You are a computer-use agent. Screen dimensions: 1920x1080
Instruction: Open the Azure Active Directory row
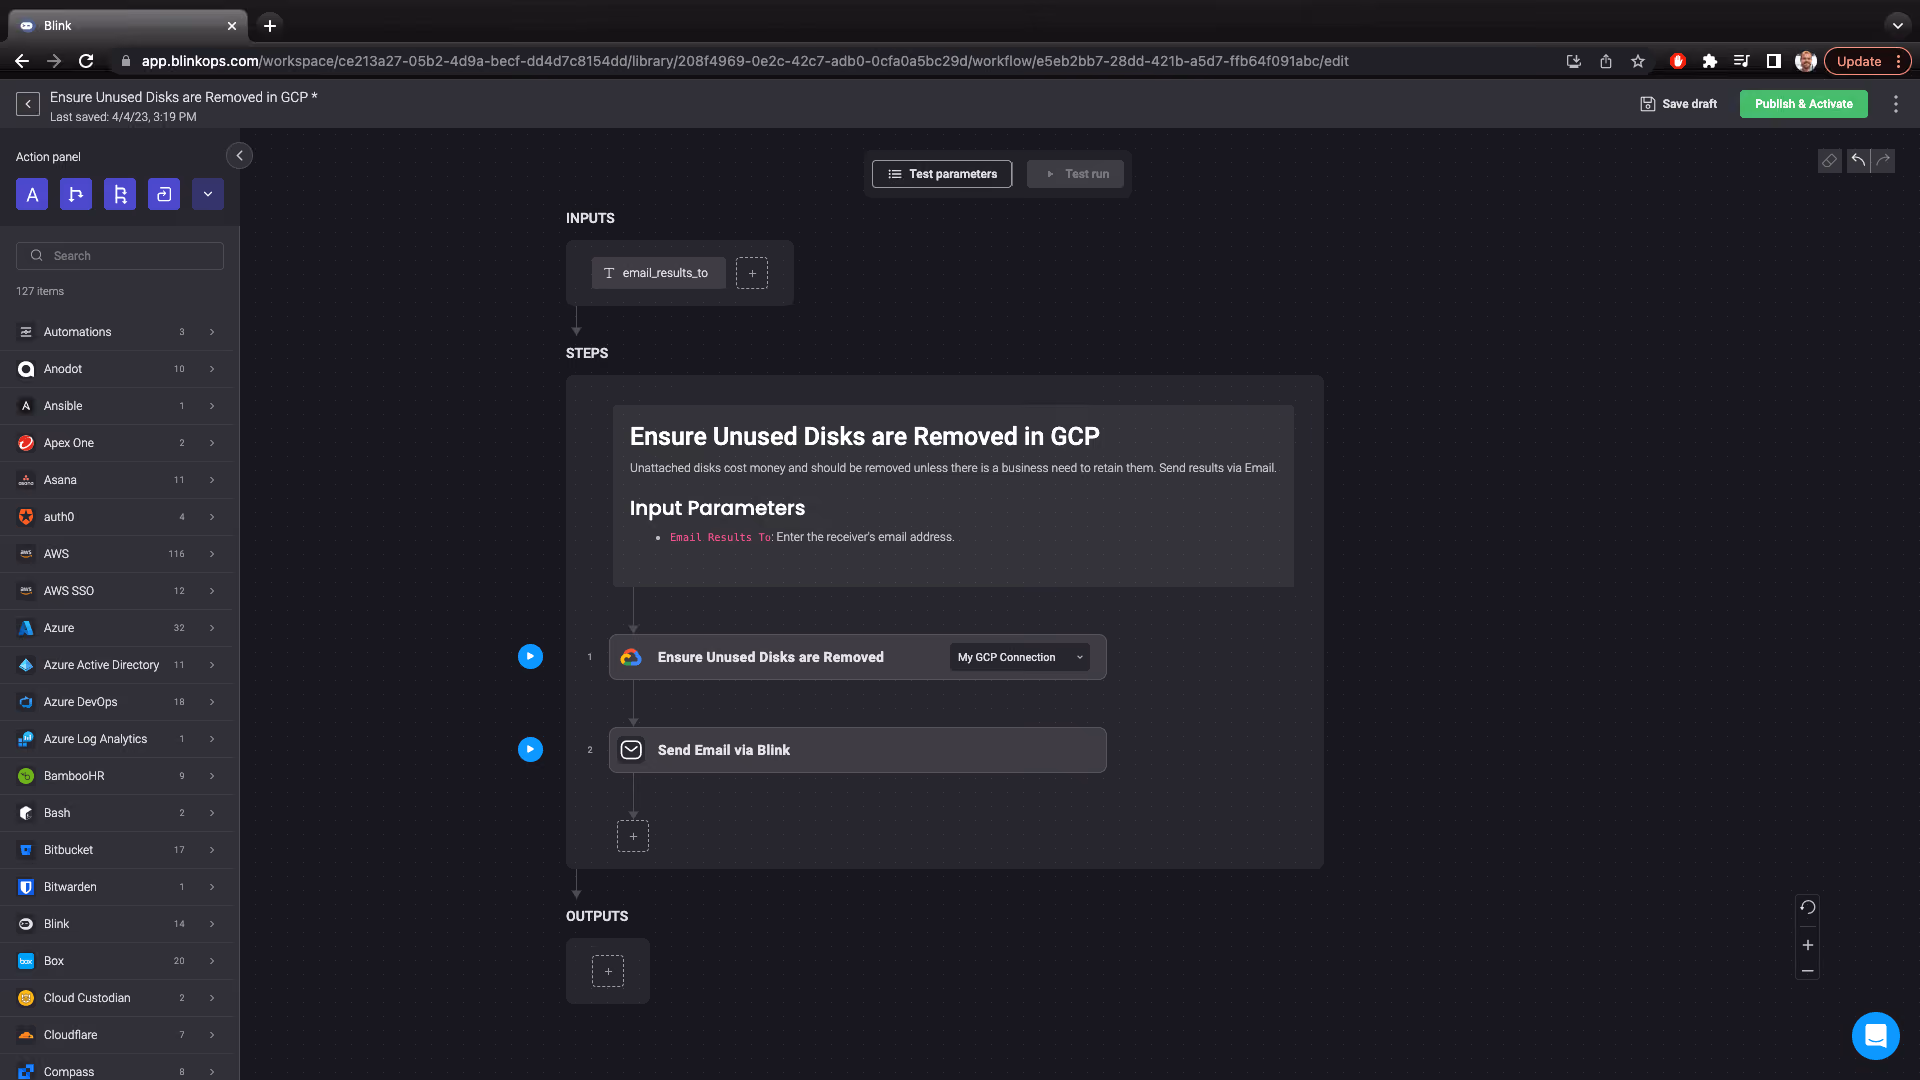pyautogui.click(x=116, y=665)
